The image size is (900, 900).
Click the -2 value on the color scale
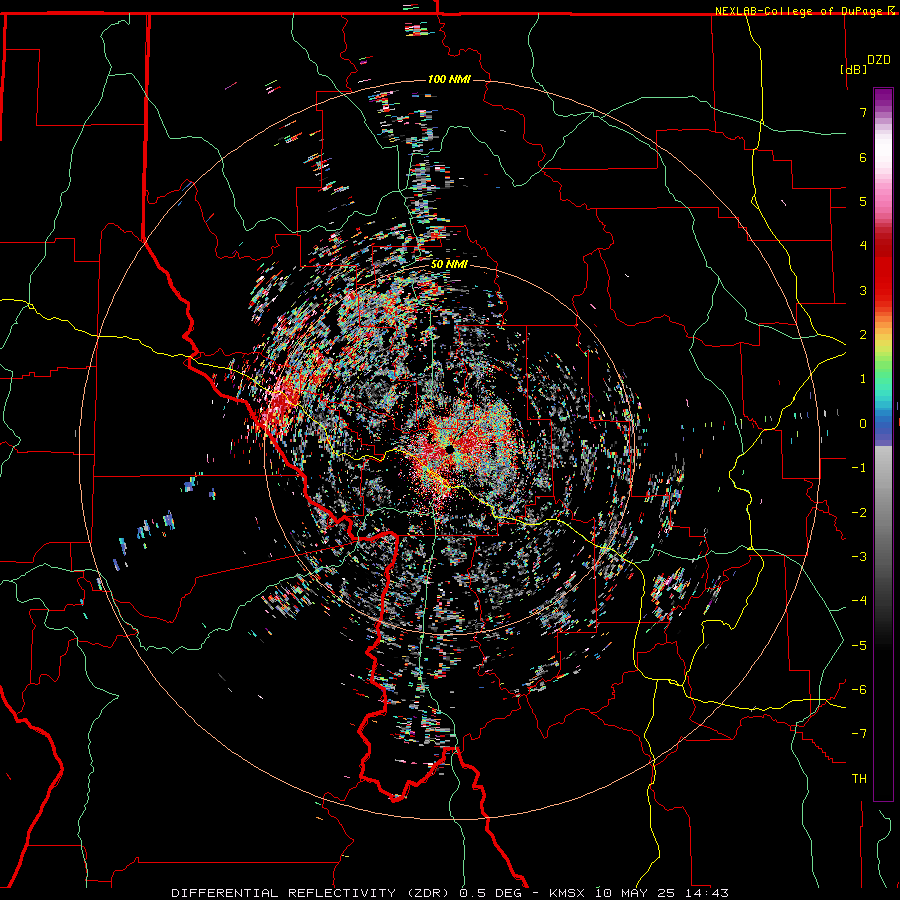click(x=859, y=513)
